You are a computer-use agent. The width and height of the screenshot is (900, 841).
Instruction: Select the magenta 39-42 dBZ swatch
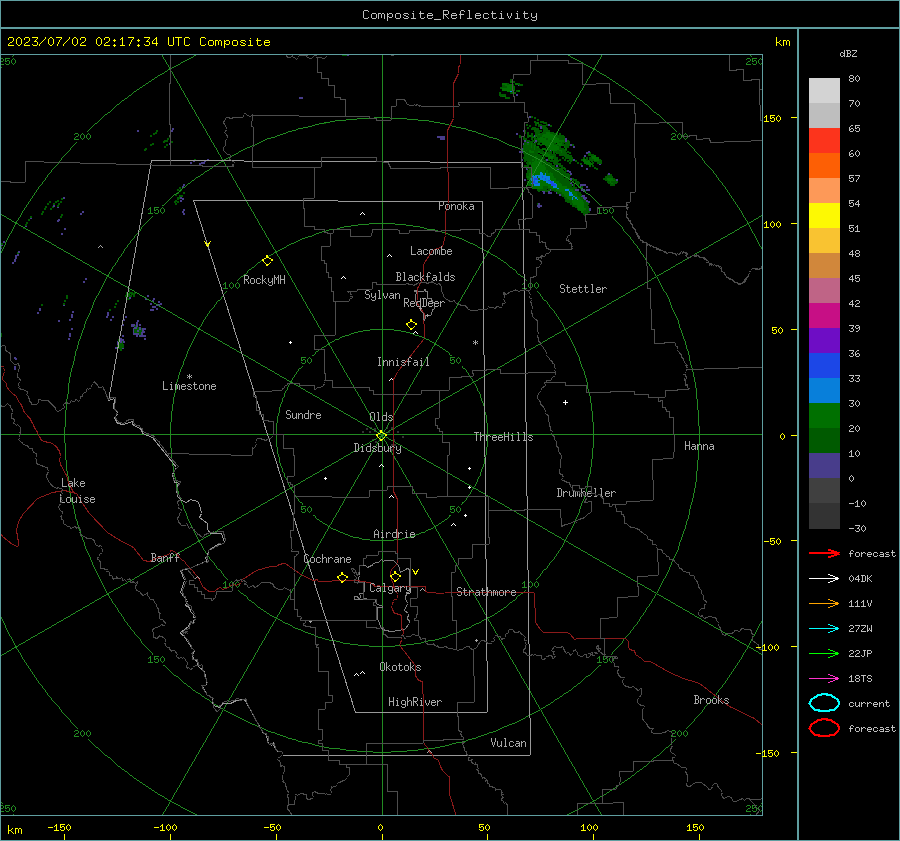824,316
